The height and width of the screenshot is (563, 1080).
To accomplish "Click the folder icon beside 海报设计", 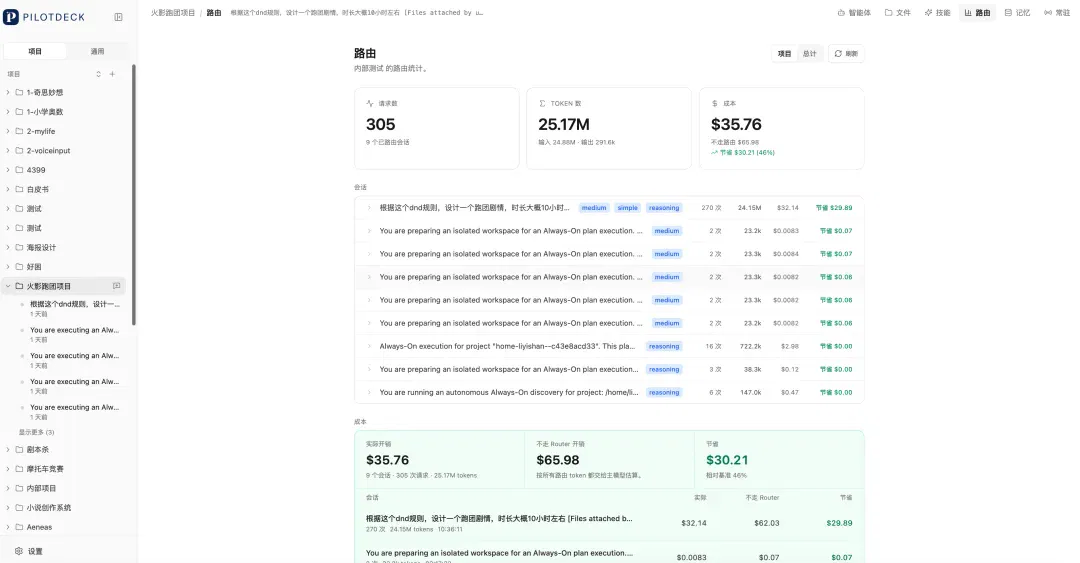I will (19, 247).
